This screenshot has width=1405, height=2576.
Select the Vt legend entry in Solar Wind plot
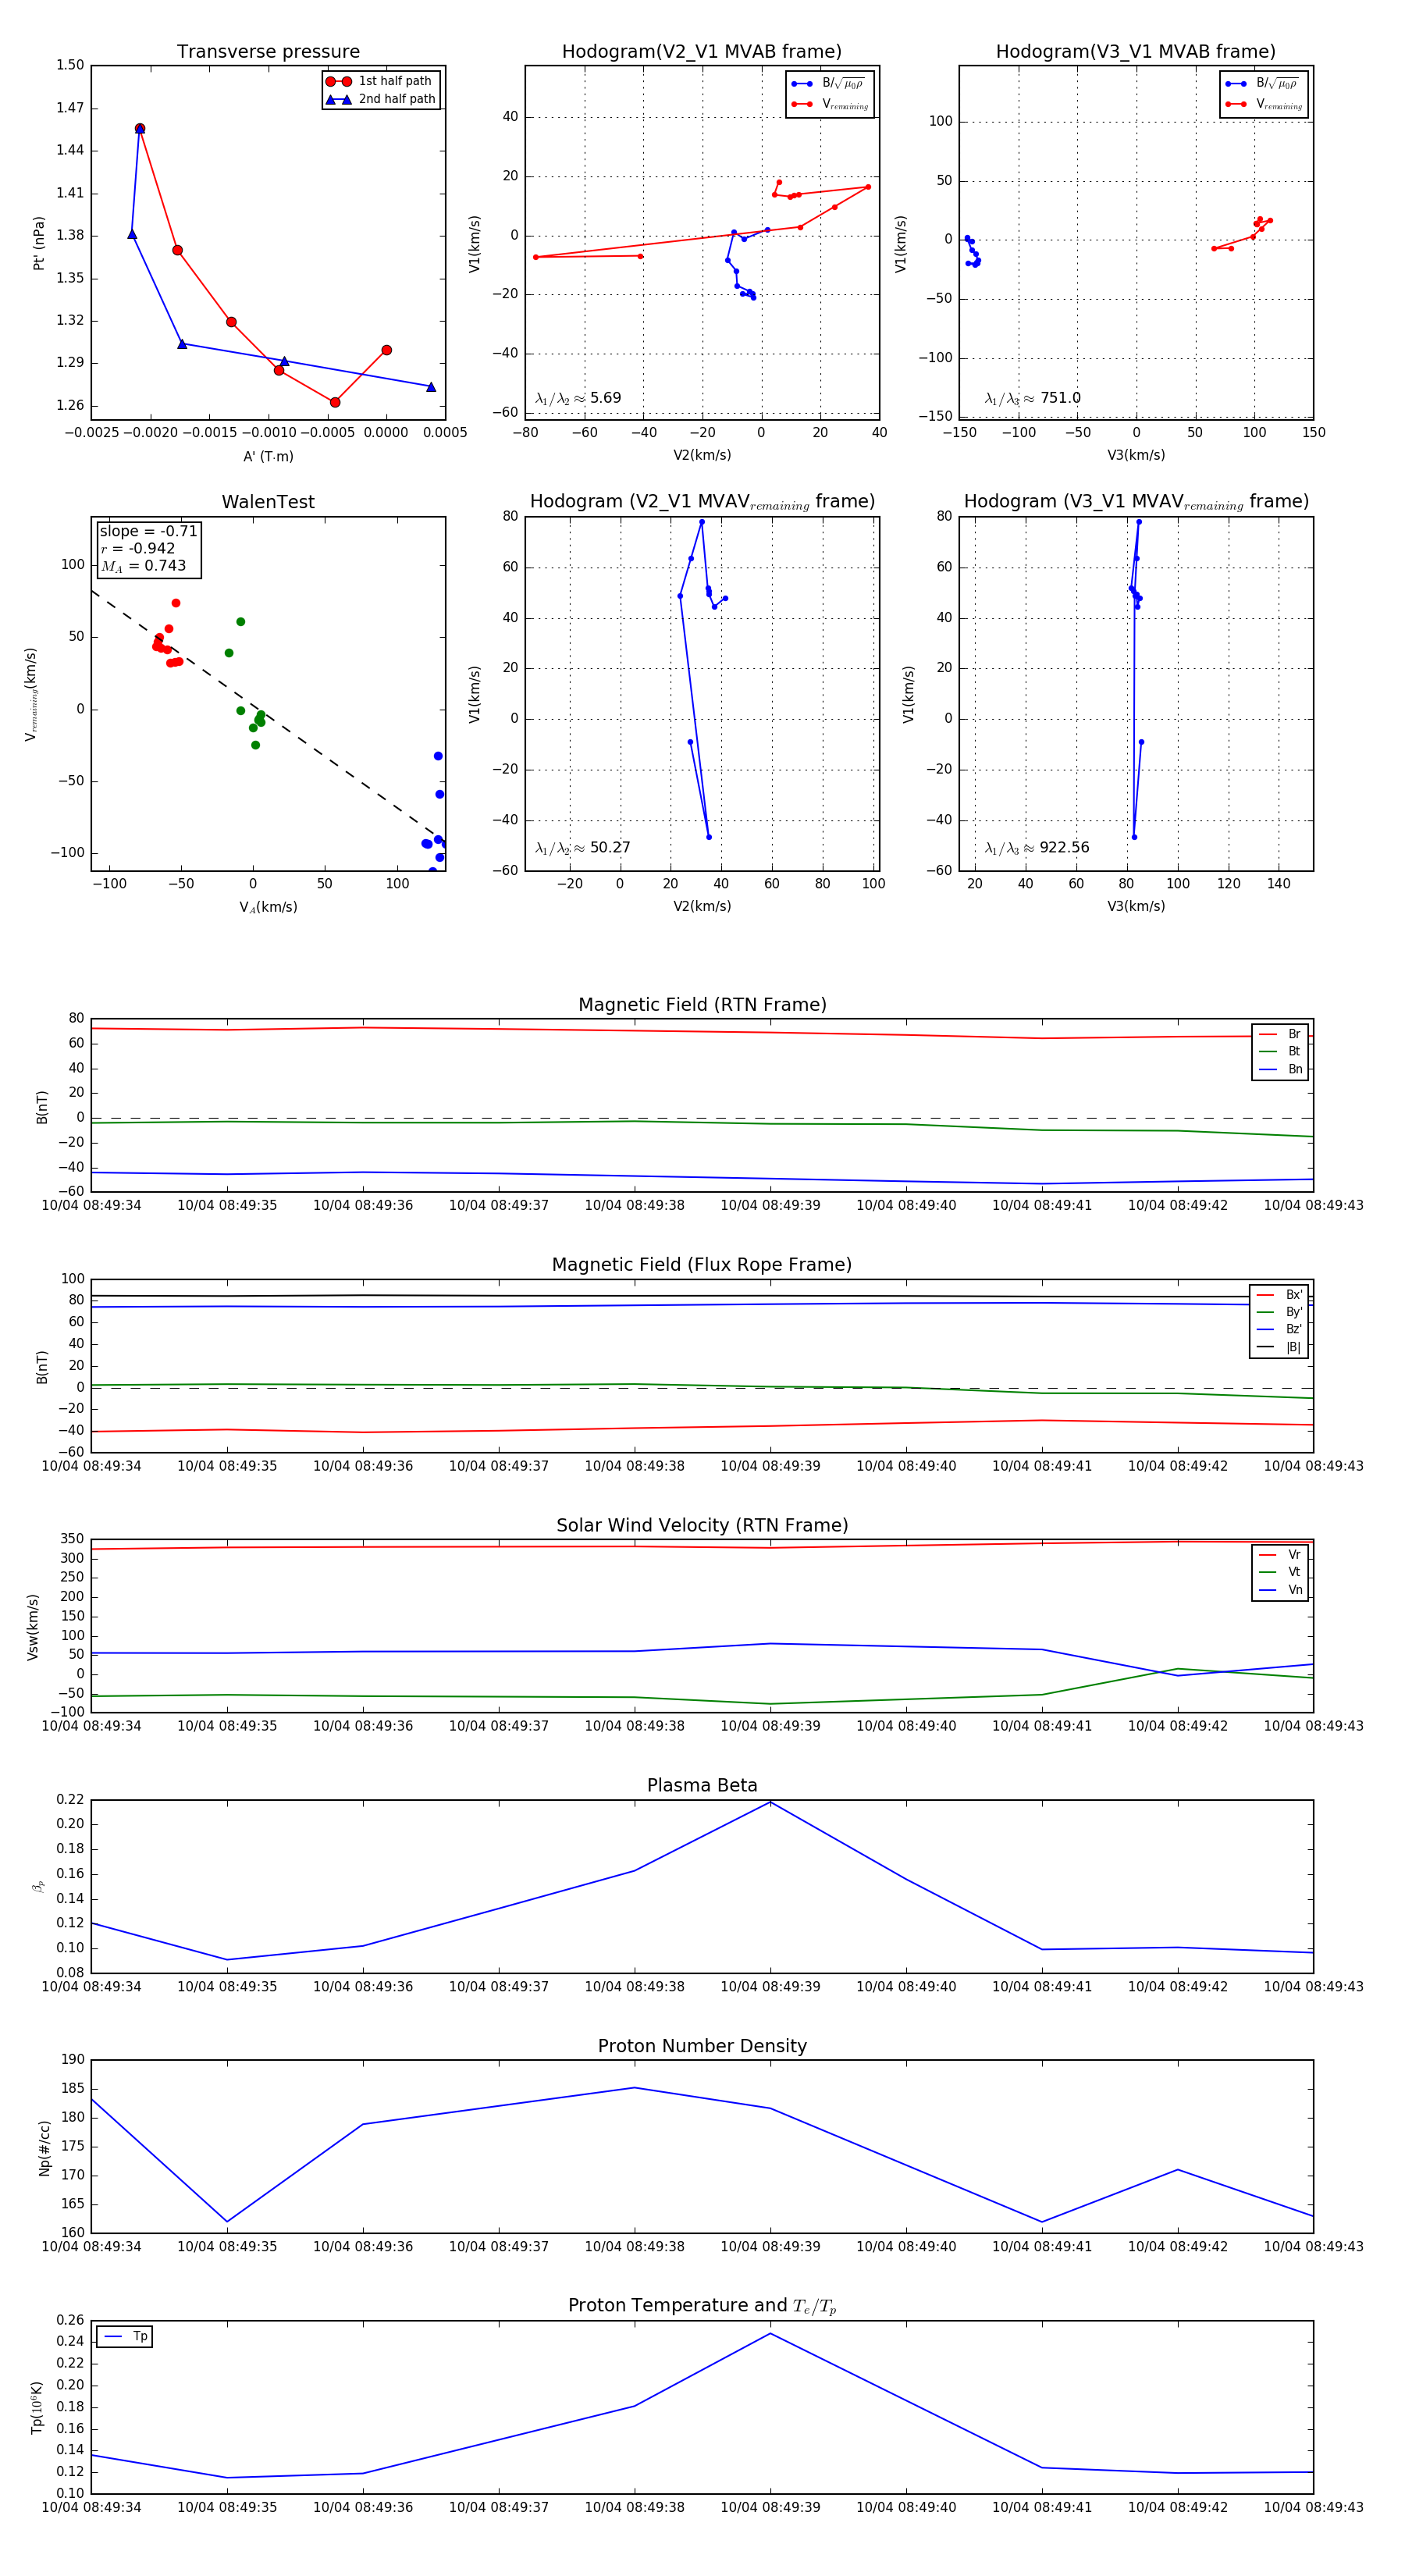pos(1280,1572)
